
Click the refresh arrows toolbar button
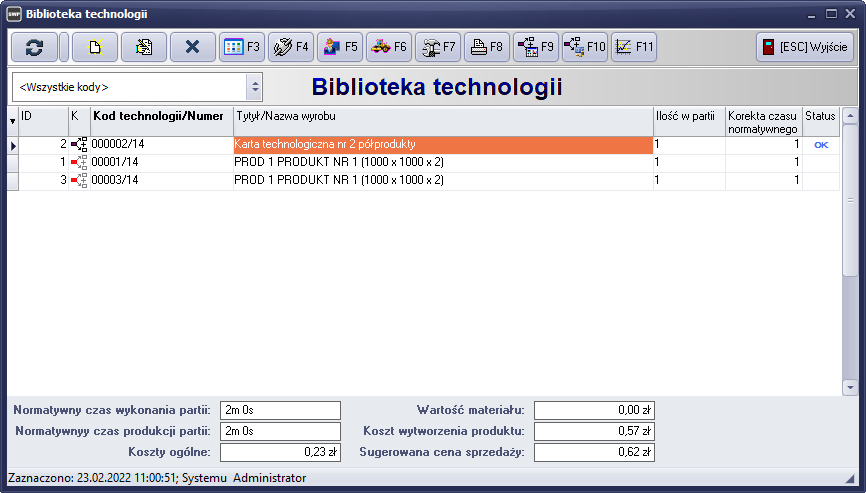[x=34, y=47]
